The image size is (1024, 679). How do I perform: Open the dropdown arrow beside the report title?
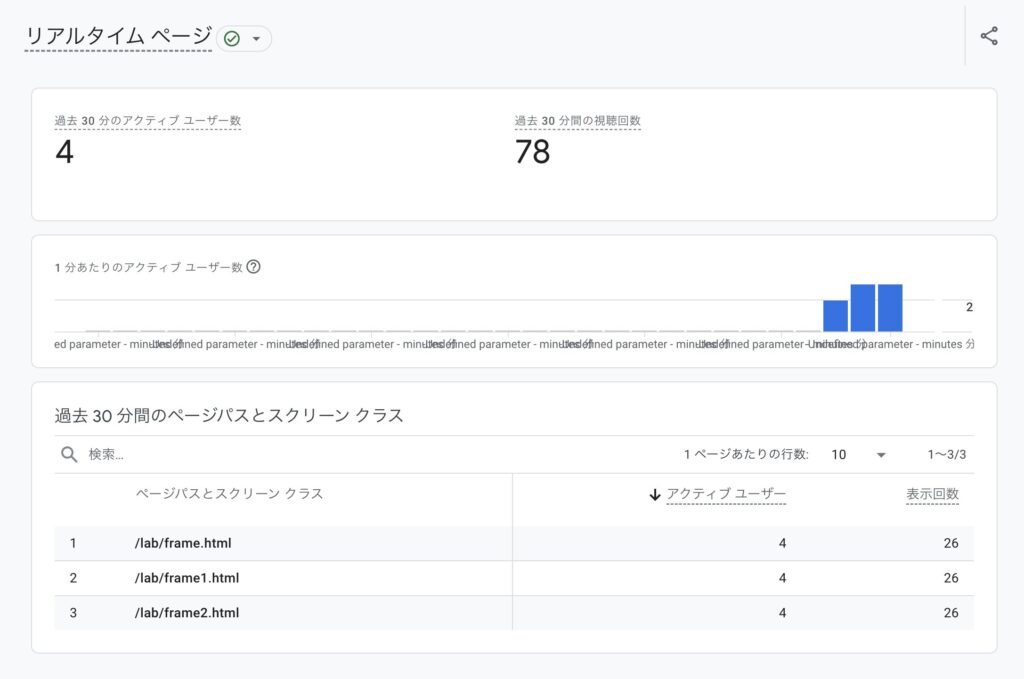[256, 39]
